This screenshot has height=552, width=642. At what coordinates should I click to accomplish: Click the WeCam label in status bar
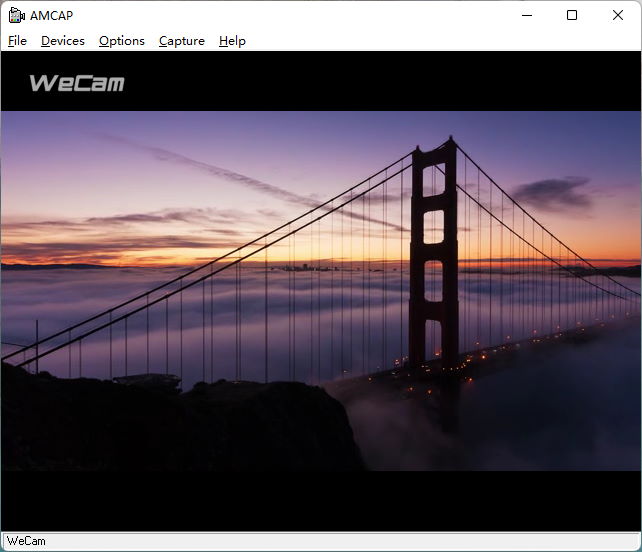point(26,541)
